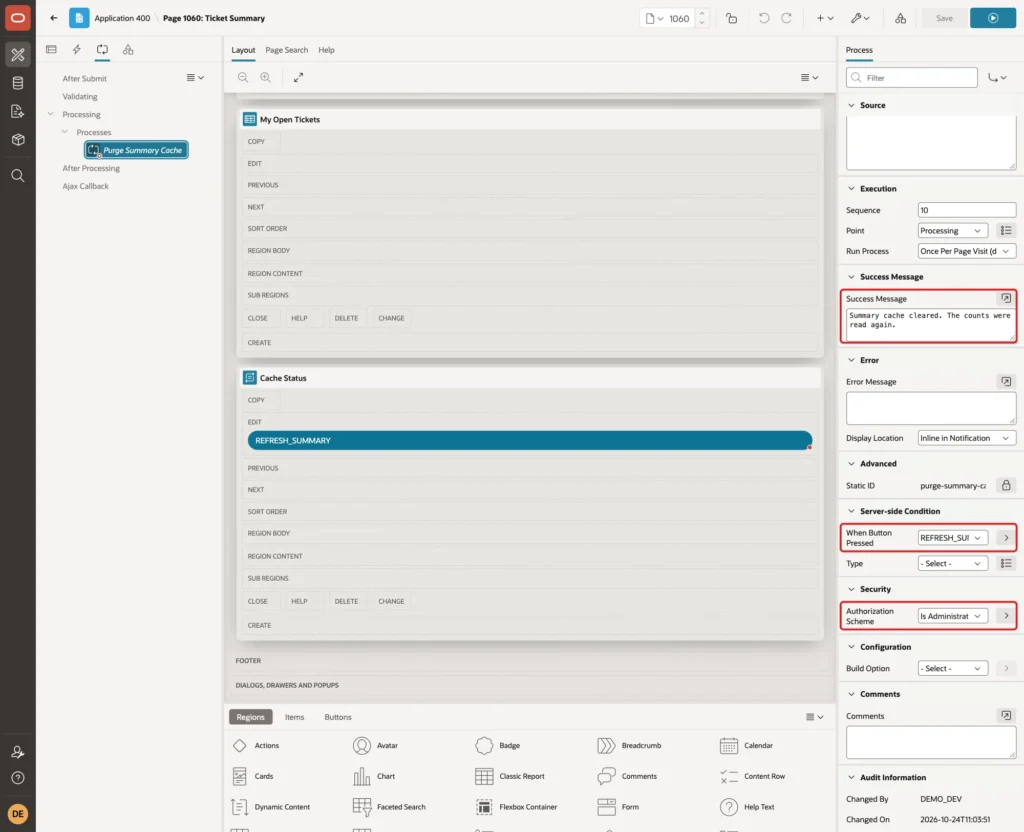1024x832 pixels.
Task: Increment the page number stepper up
Action: [x=702, y=14]
